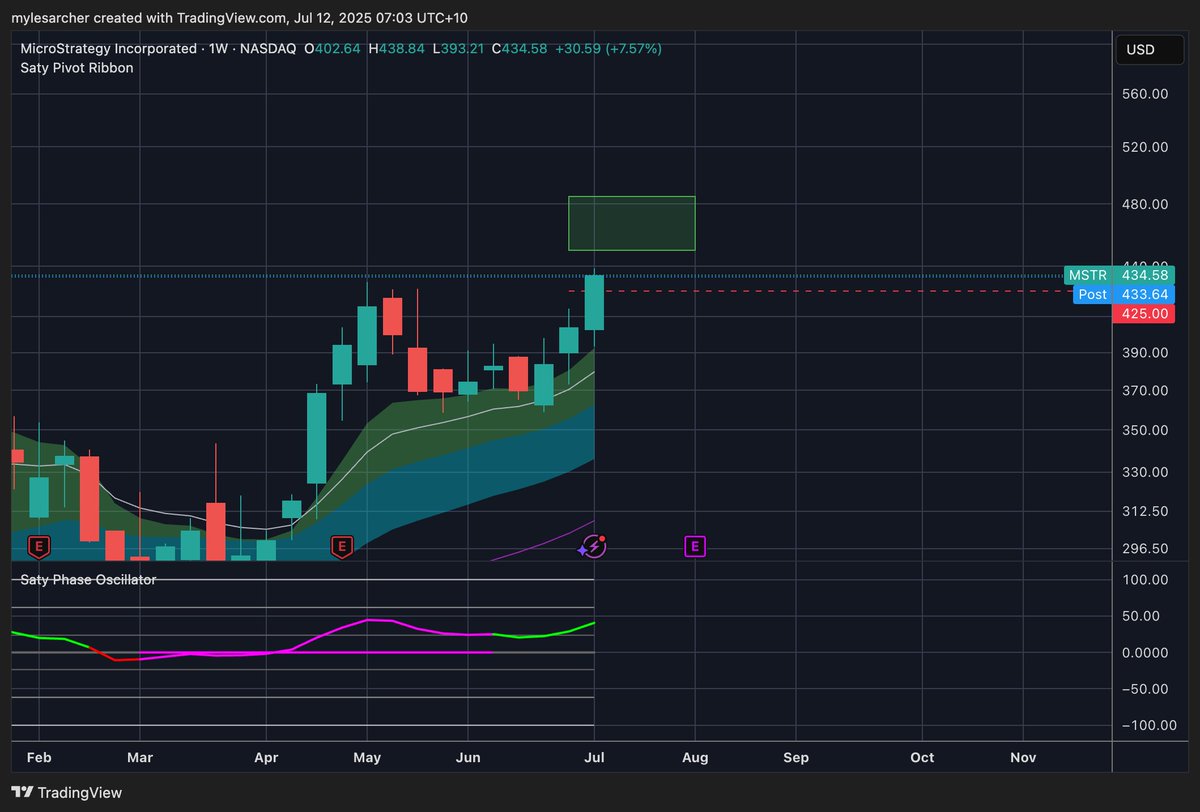Click the Jun label on the time axis
Screen dimensions: 1200x812
[x=468, y=758]
